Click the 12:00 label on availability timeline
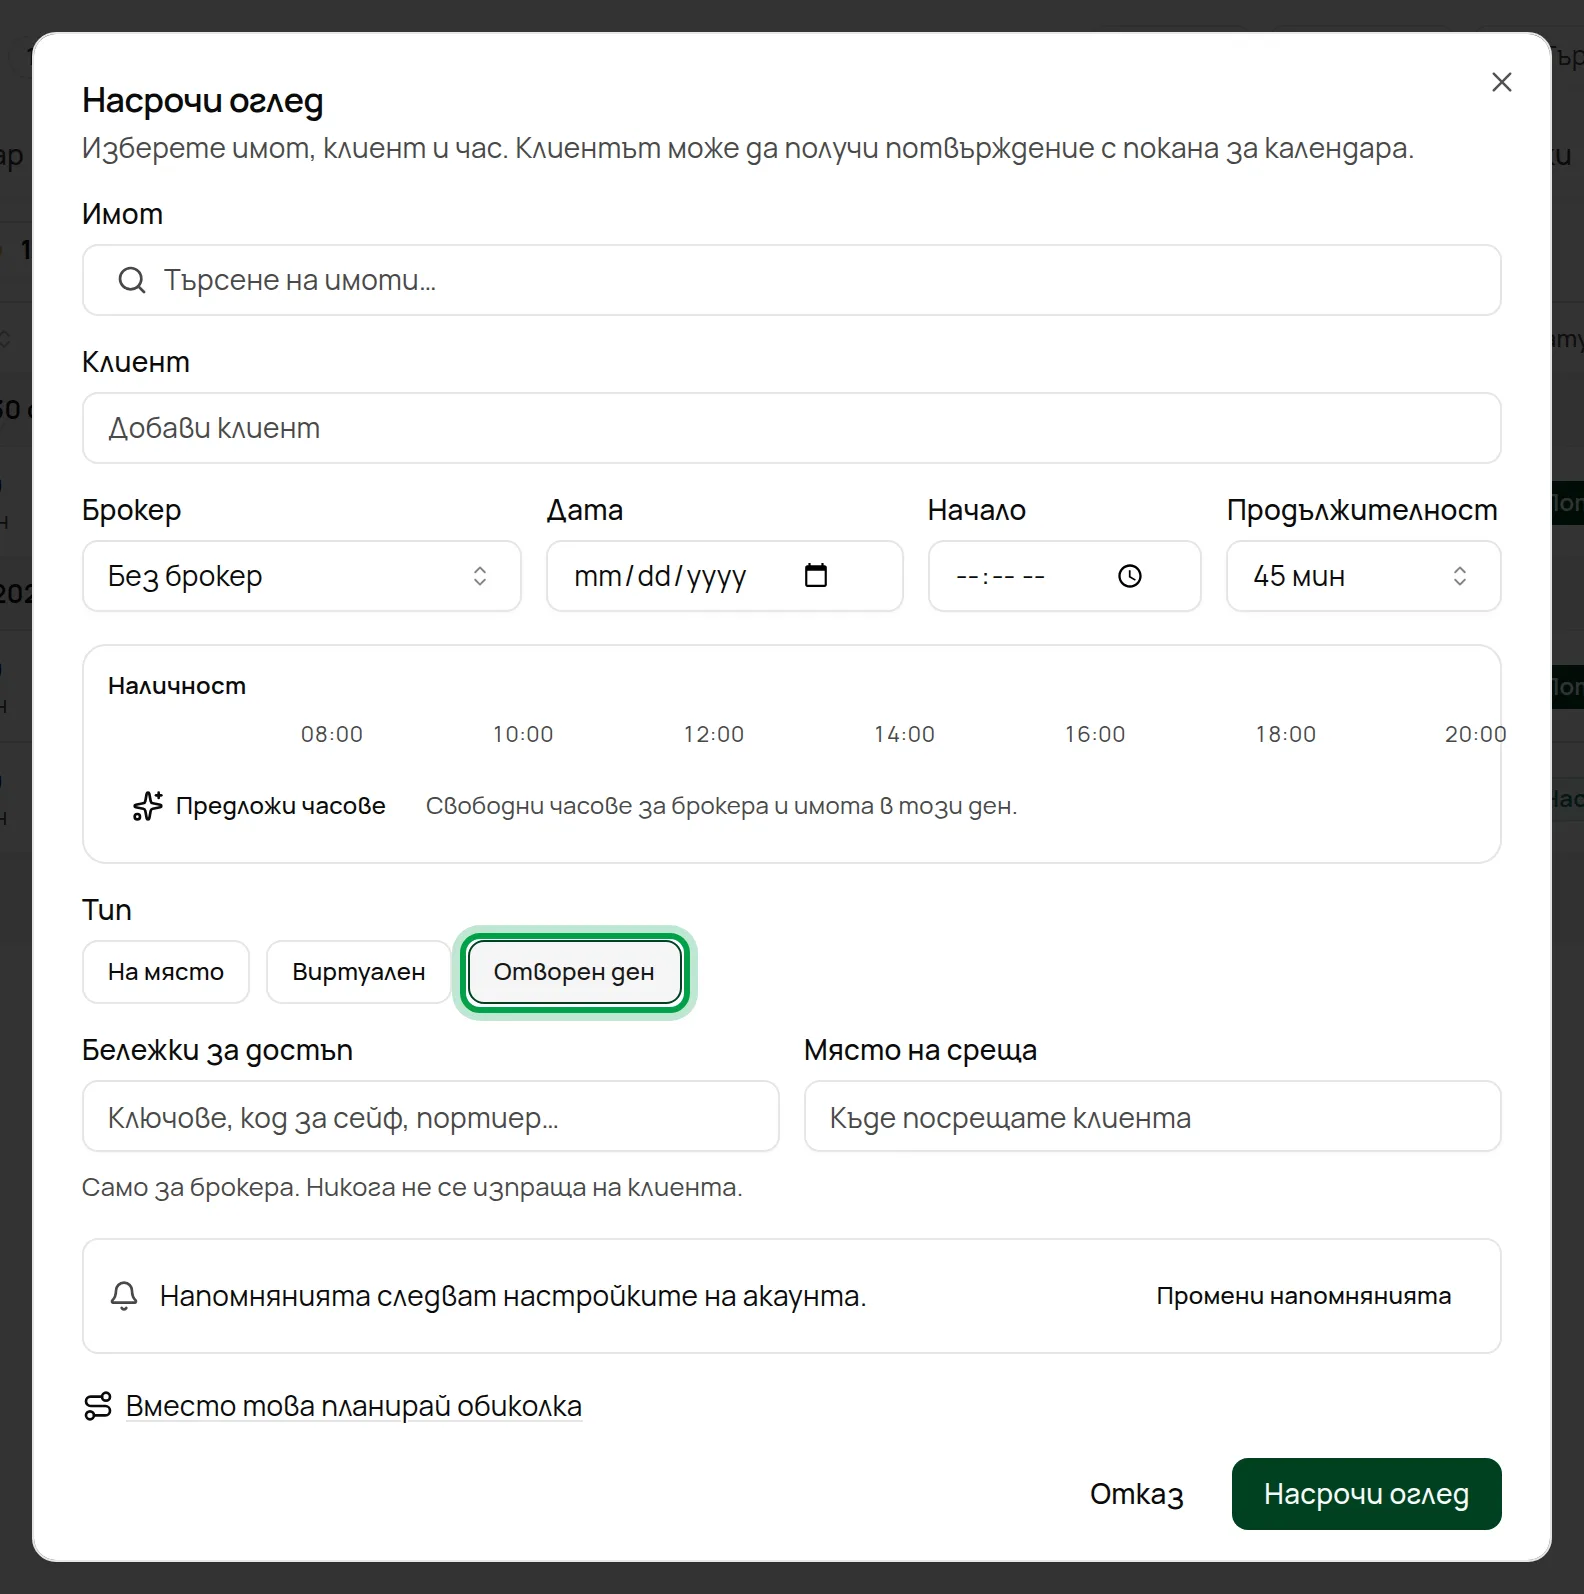1584x1594 pixels. coord(714,734)
